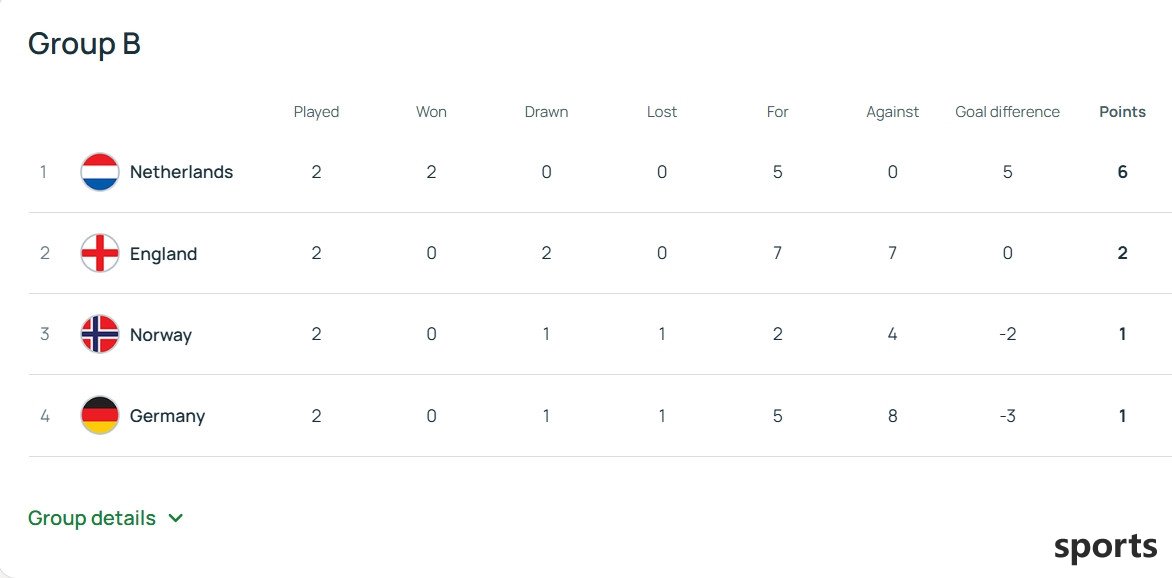Click the Group B heading
1172x578 pixels.
click(x=84, y=43)
